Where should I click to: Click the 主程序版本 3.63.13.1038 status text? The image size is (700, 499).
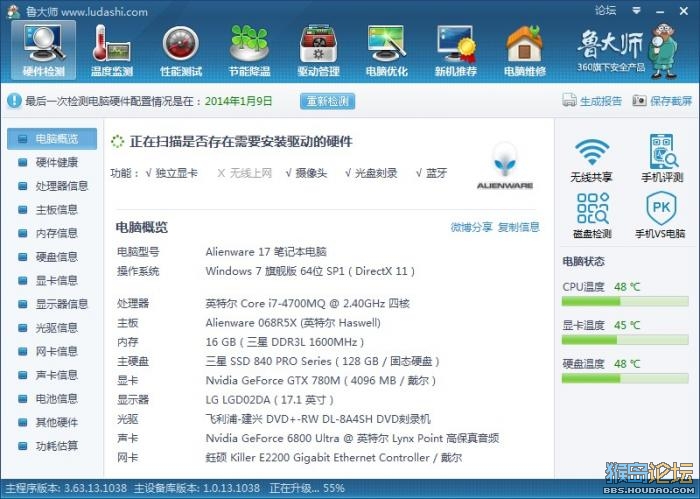[x=66, y=488]
